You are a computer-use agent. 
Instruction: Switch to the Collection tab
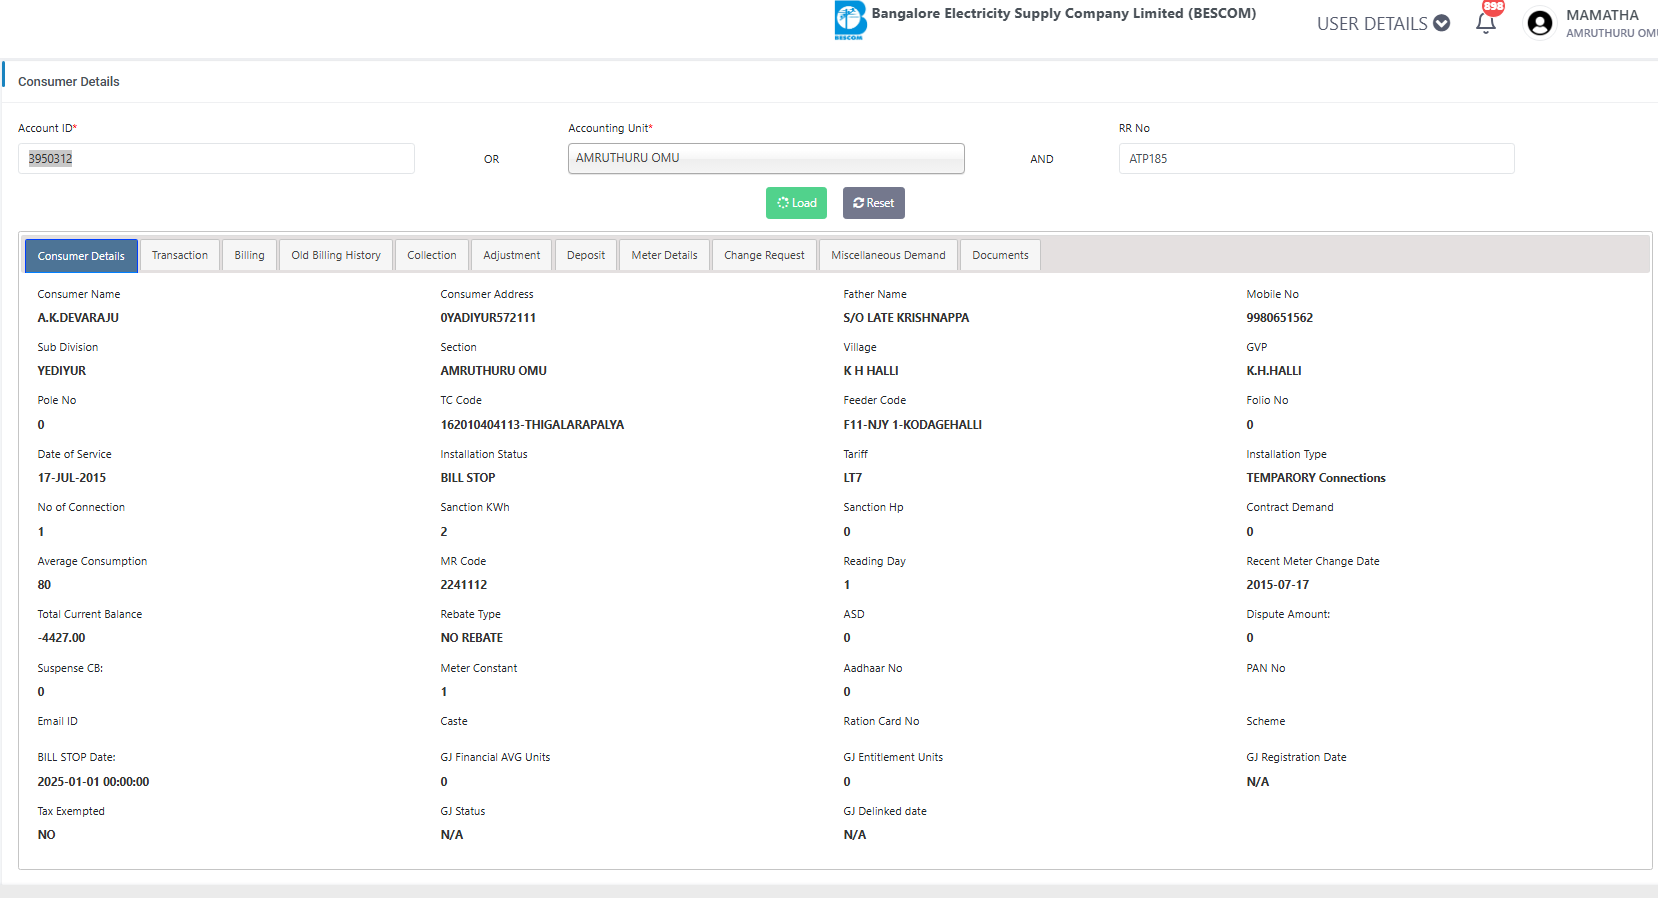click(x=432, y=255)
